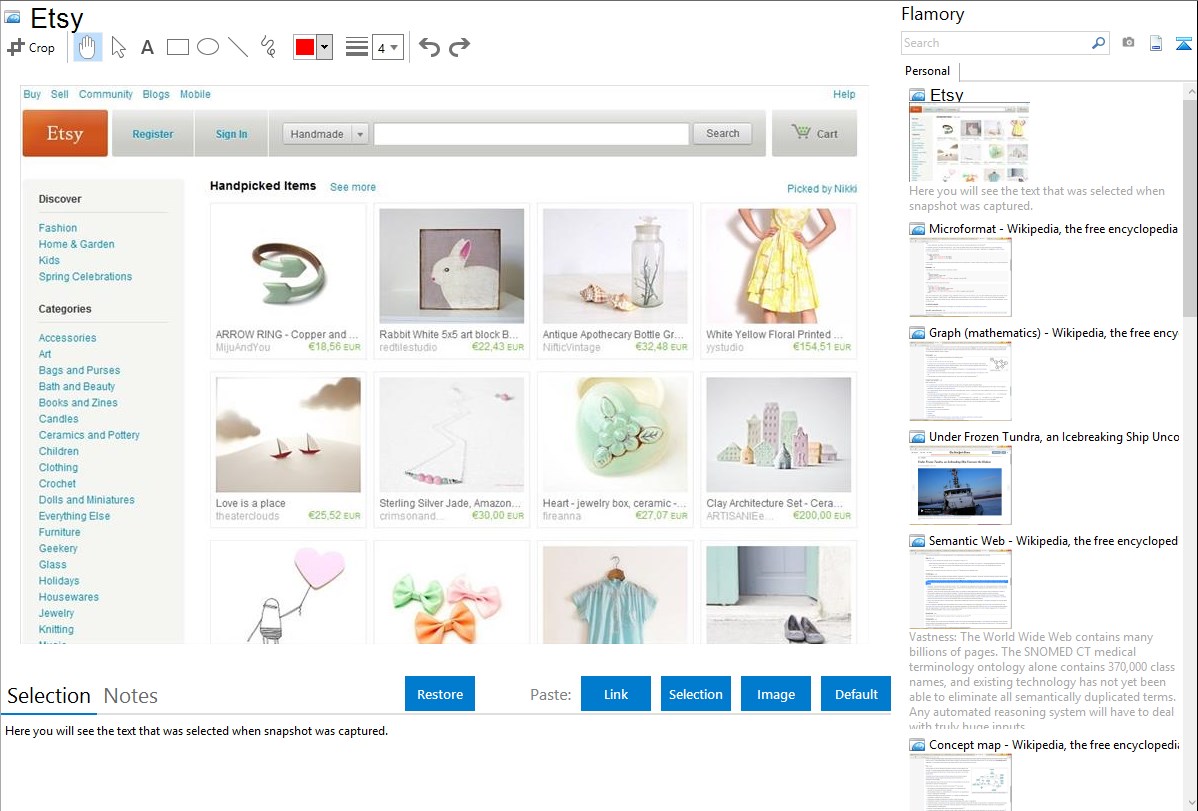The width and height of the screenshot is (1198, 811).
Task: Click the snapshot icon beside the large Etsy title
Action: (12, 17)
